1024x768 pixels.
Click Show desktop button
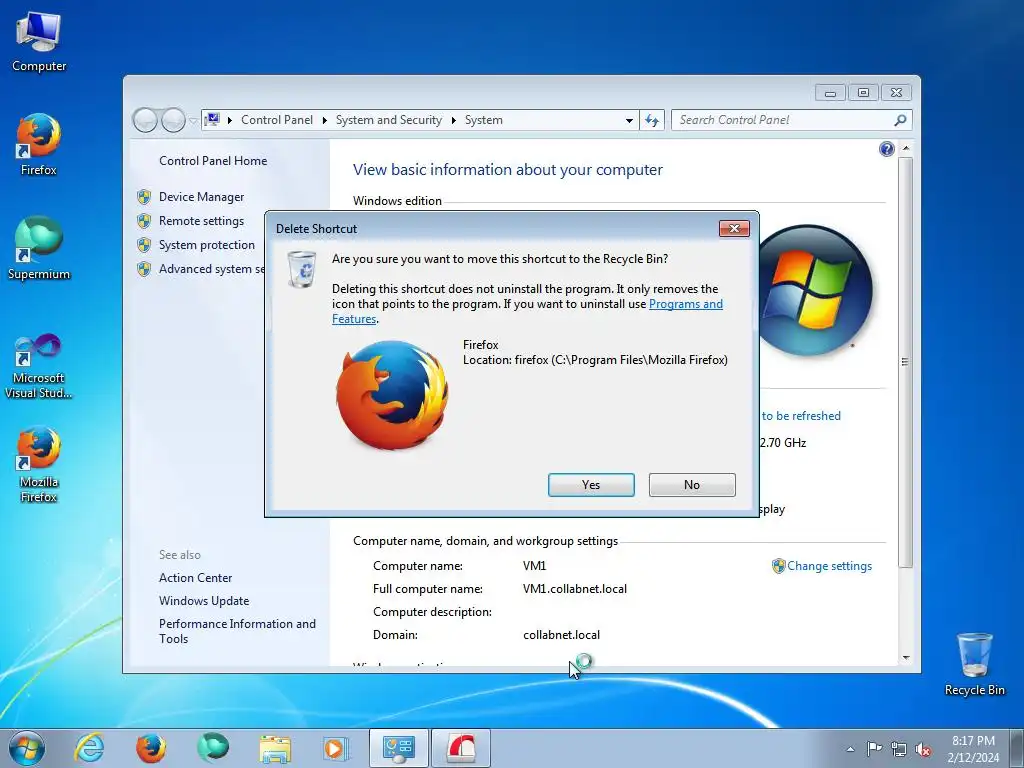point(1017,748)
